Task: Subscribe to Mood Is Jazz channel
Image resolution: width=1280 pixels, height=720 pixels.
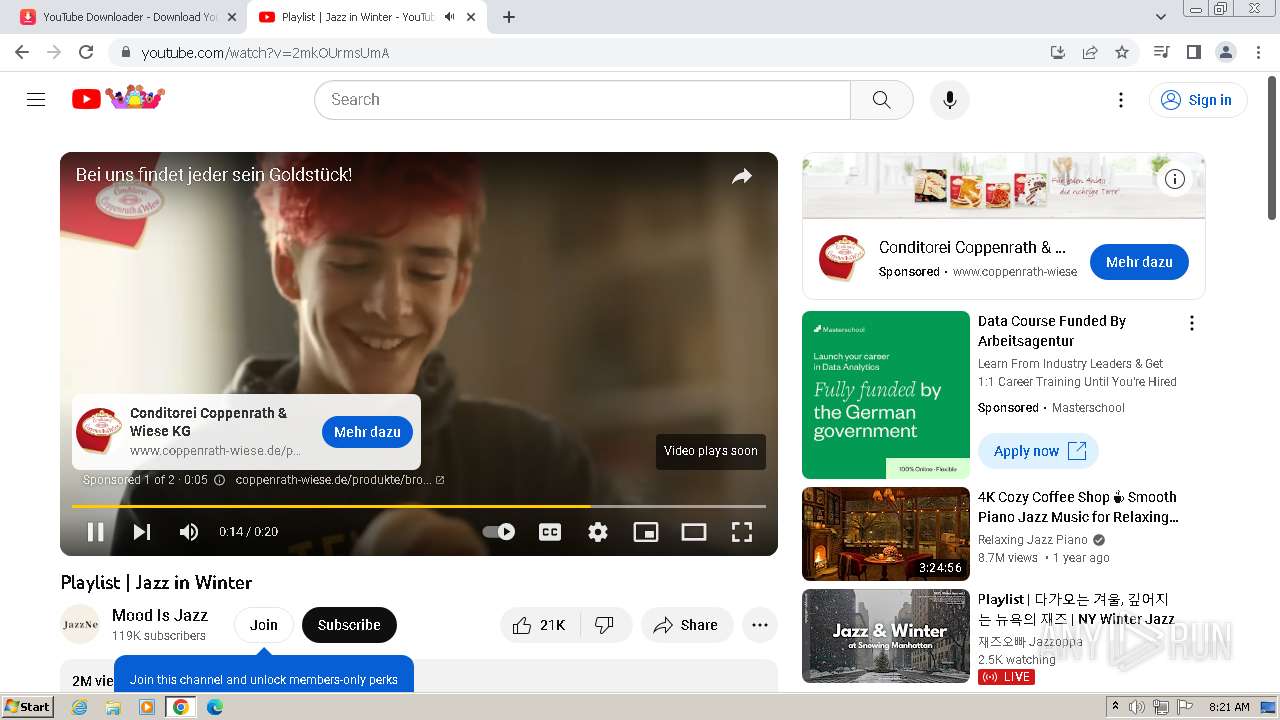Action: (349, 625)
